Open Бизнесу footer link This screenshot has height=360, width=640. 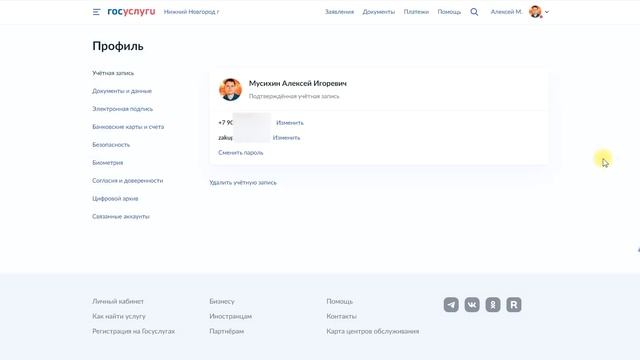pos(222,301)
